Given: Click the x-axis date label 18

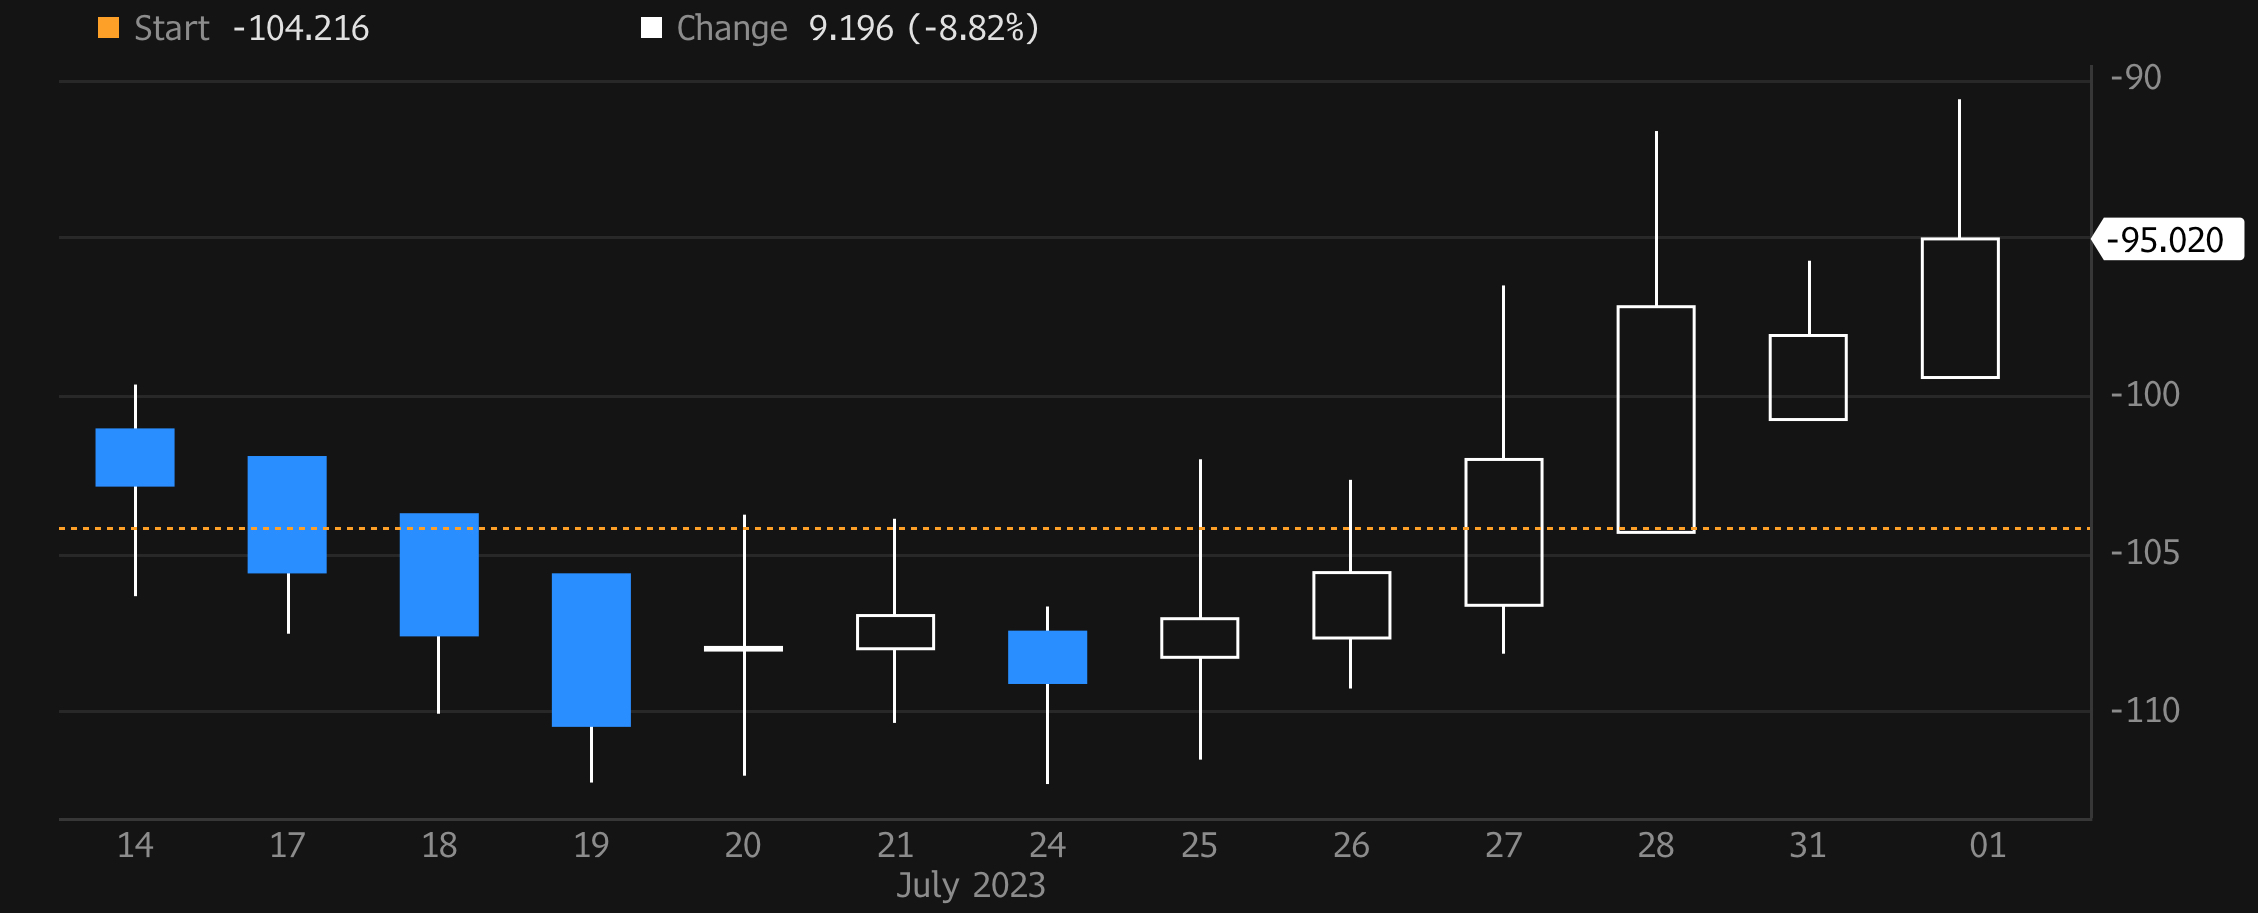Looking at the screenshot, I should tap(439, 846).
